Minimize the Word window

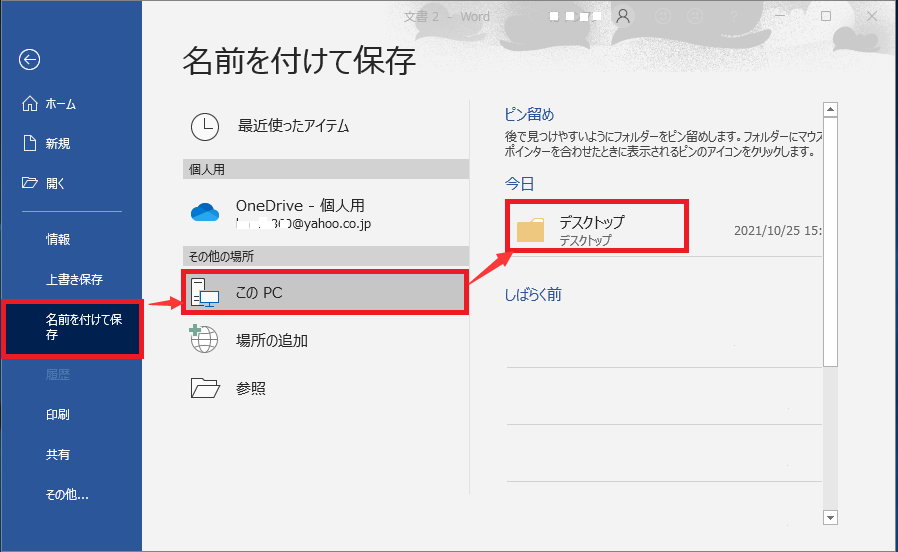tap(779, 16)
